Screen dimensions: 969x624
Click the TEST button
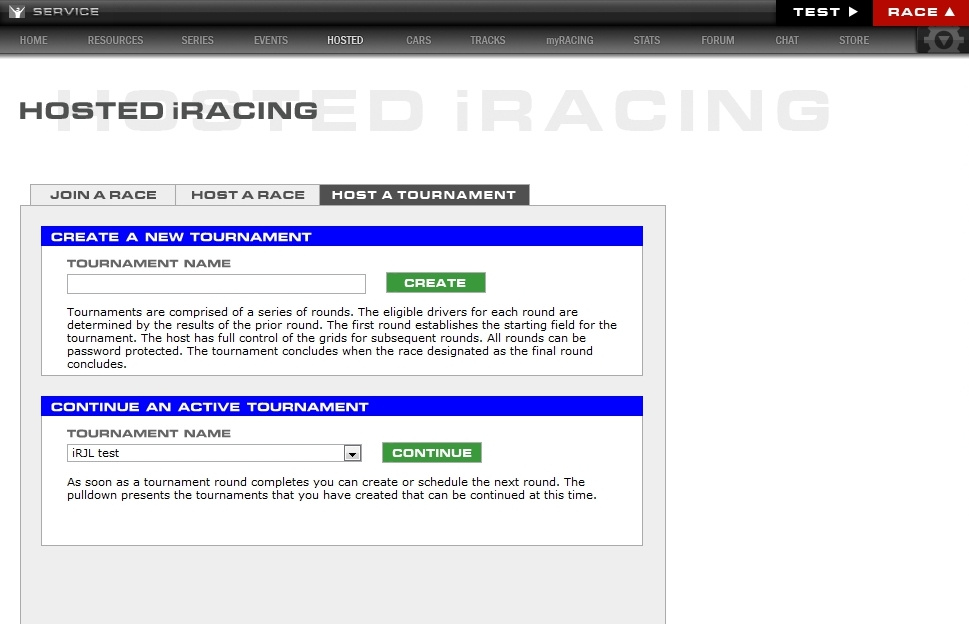pos(824,12)
